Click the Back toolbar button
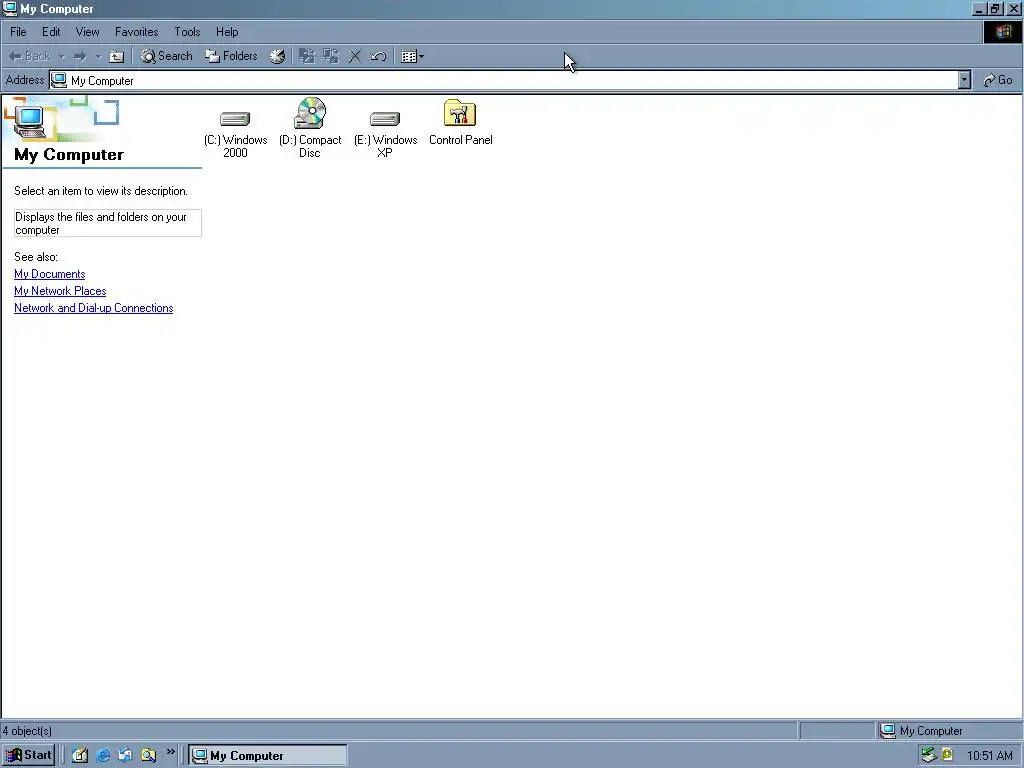 pos(30,56)
